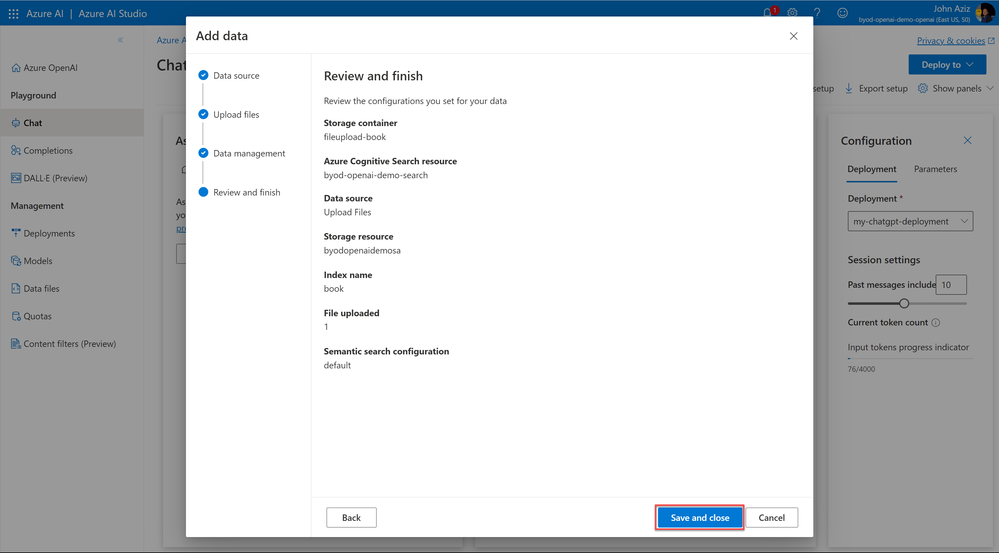Click the Past messages value field showing 10
This screenshot has width=999, height=553.
[951, 285]
